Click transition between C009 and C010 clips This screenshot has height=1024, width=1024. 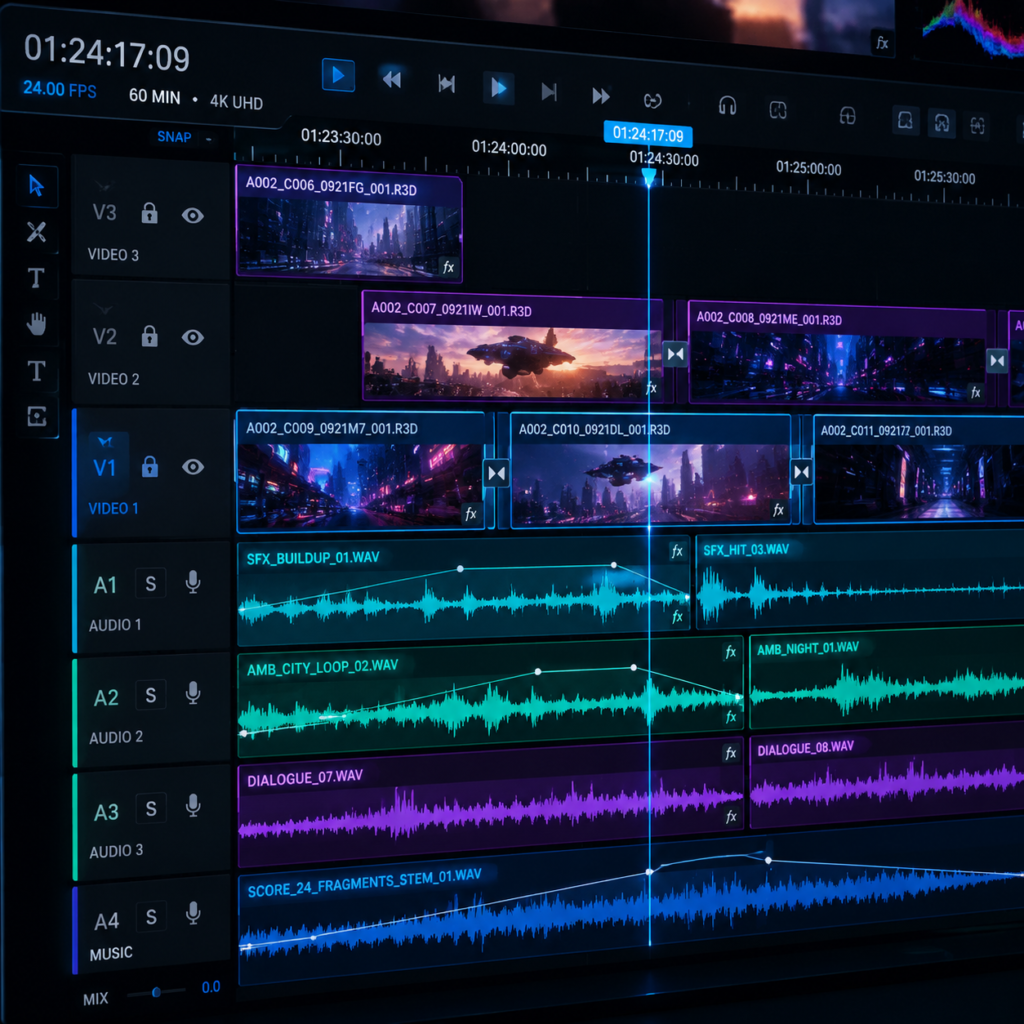[497, 473]
